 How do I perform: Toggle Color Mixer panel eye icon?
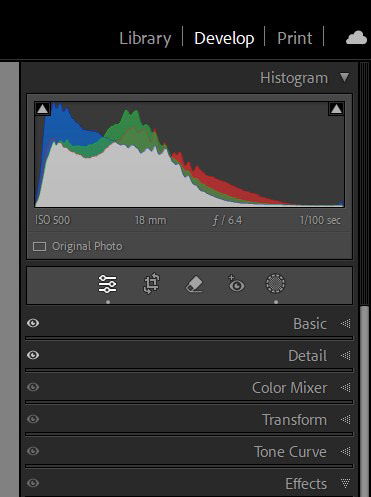click(33, 387)
